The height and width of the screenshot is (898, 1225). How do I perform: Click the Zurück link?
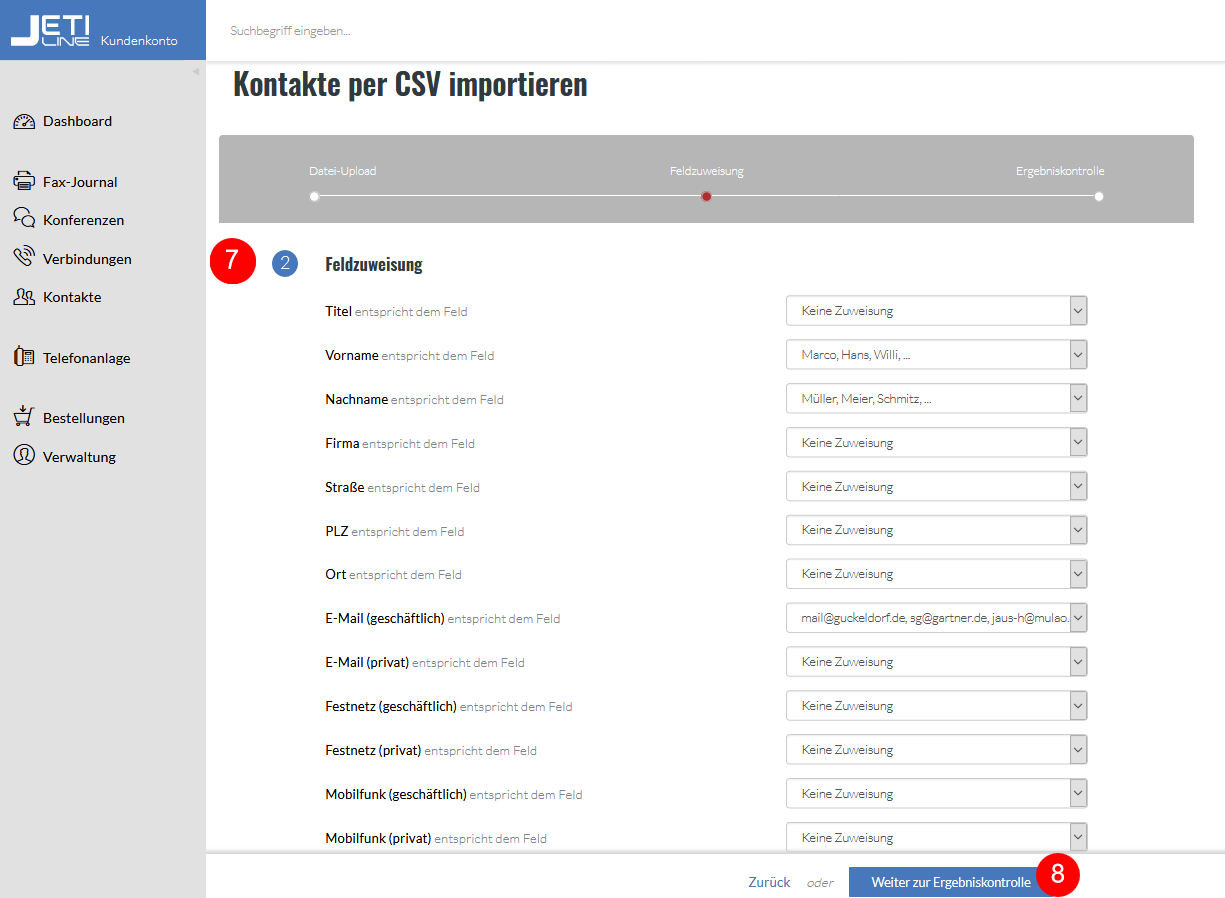click(x=769, y=882)
